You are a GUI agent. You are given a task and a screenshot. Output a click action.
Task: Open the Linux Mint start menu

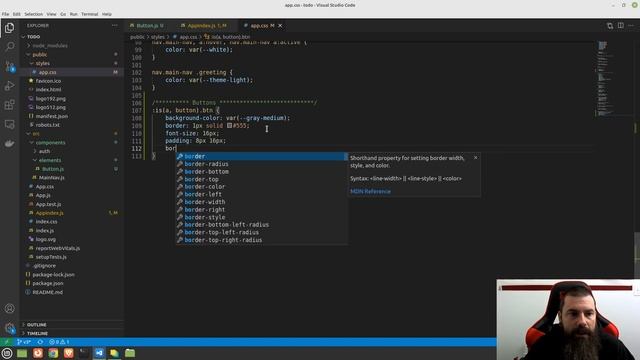click(7, 353)
